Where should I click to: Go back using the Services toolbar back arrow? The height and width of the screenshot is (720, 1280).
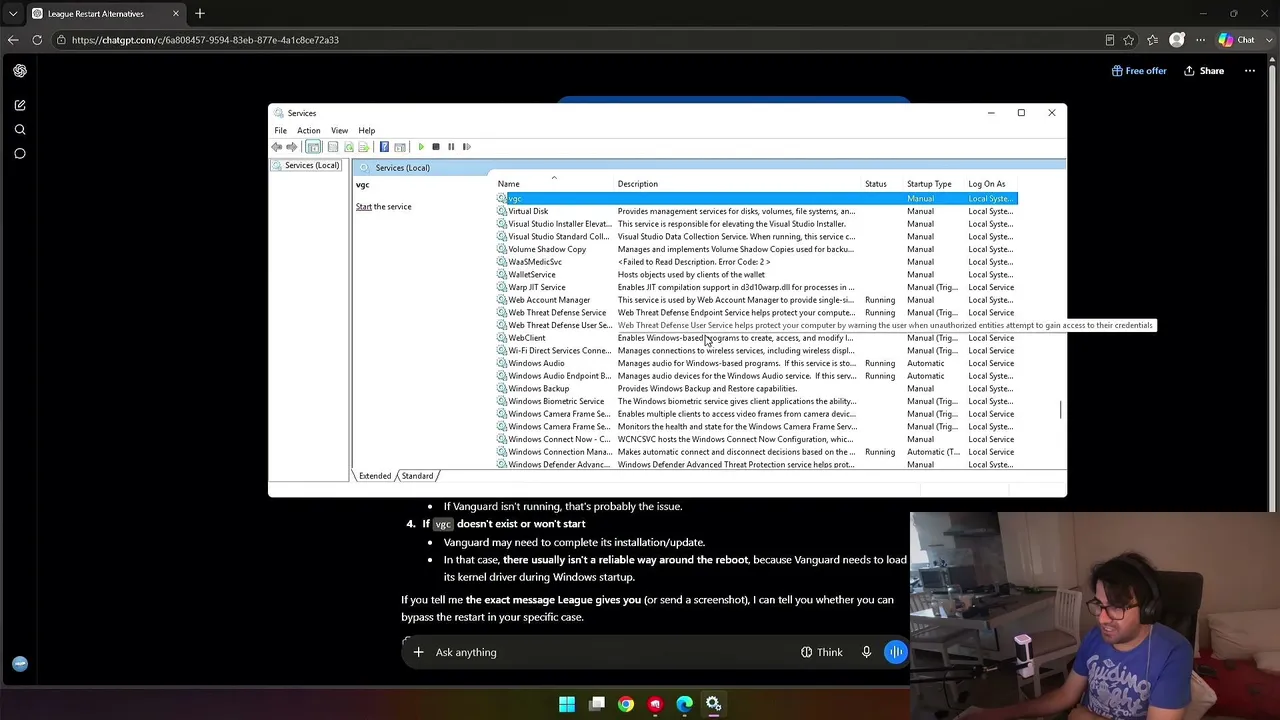[277, 147]
